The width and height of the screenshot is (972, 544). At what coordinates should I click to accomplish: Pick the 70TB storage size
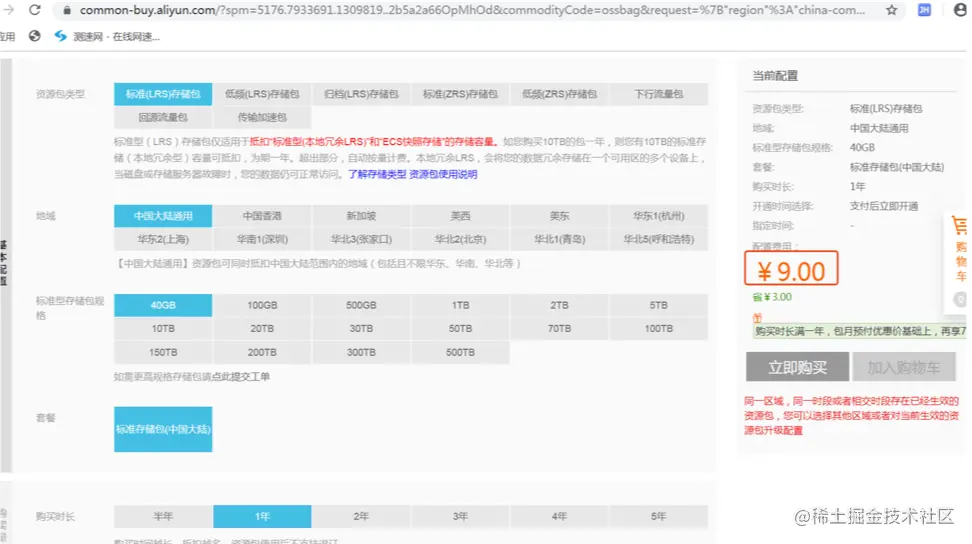pos(560,329)
